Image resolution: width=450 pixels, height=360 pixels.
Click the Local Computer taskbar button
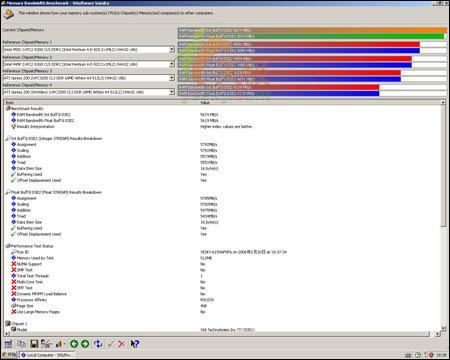click(x=47, y=355)
